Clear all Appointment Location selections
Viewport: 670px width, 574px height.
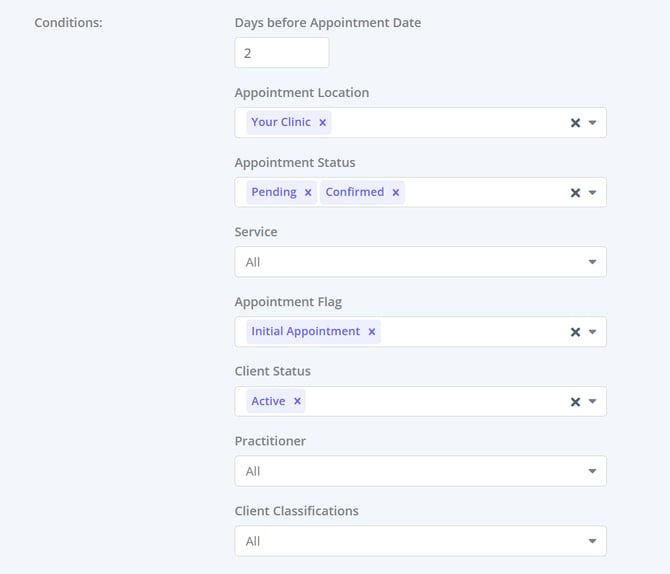[x=575, y=123]
